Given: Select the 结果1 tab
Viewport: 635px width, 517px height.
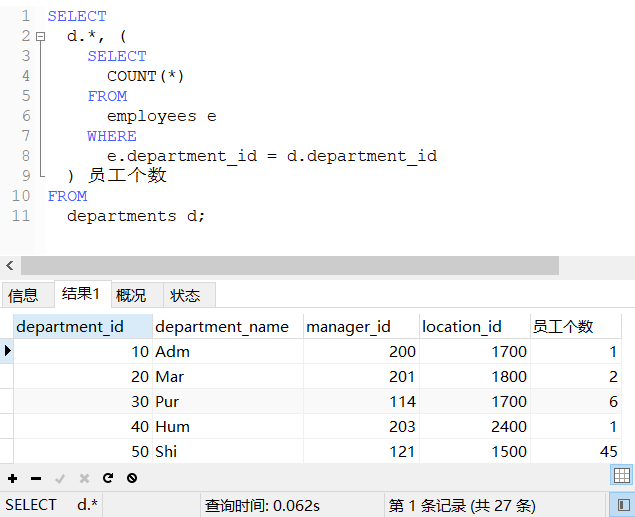Looking at the screenshot, I should (81, 294).
